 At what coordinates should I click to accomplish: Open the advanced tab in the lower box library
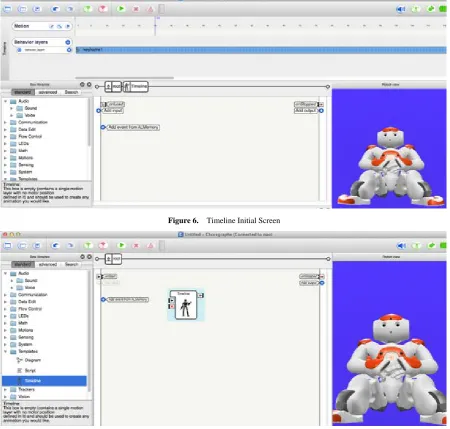[x=48, y=264]
